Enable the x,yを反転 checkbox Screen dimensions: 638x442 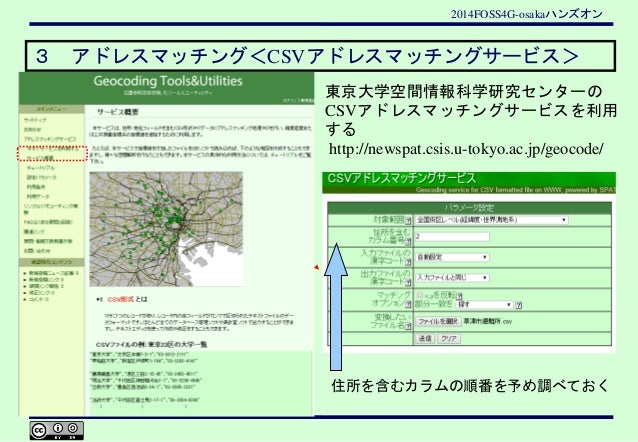(x=419, y=295)
